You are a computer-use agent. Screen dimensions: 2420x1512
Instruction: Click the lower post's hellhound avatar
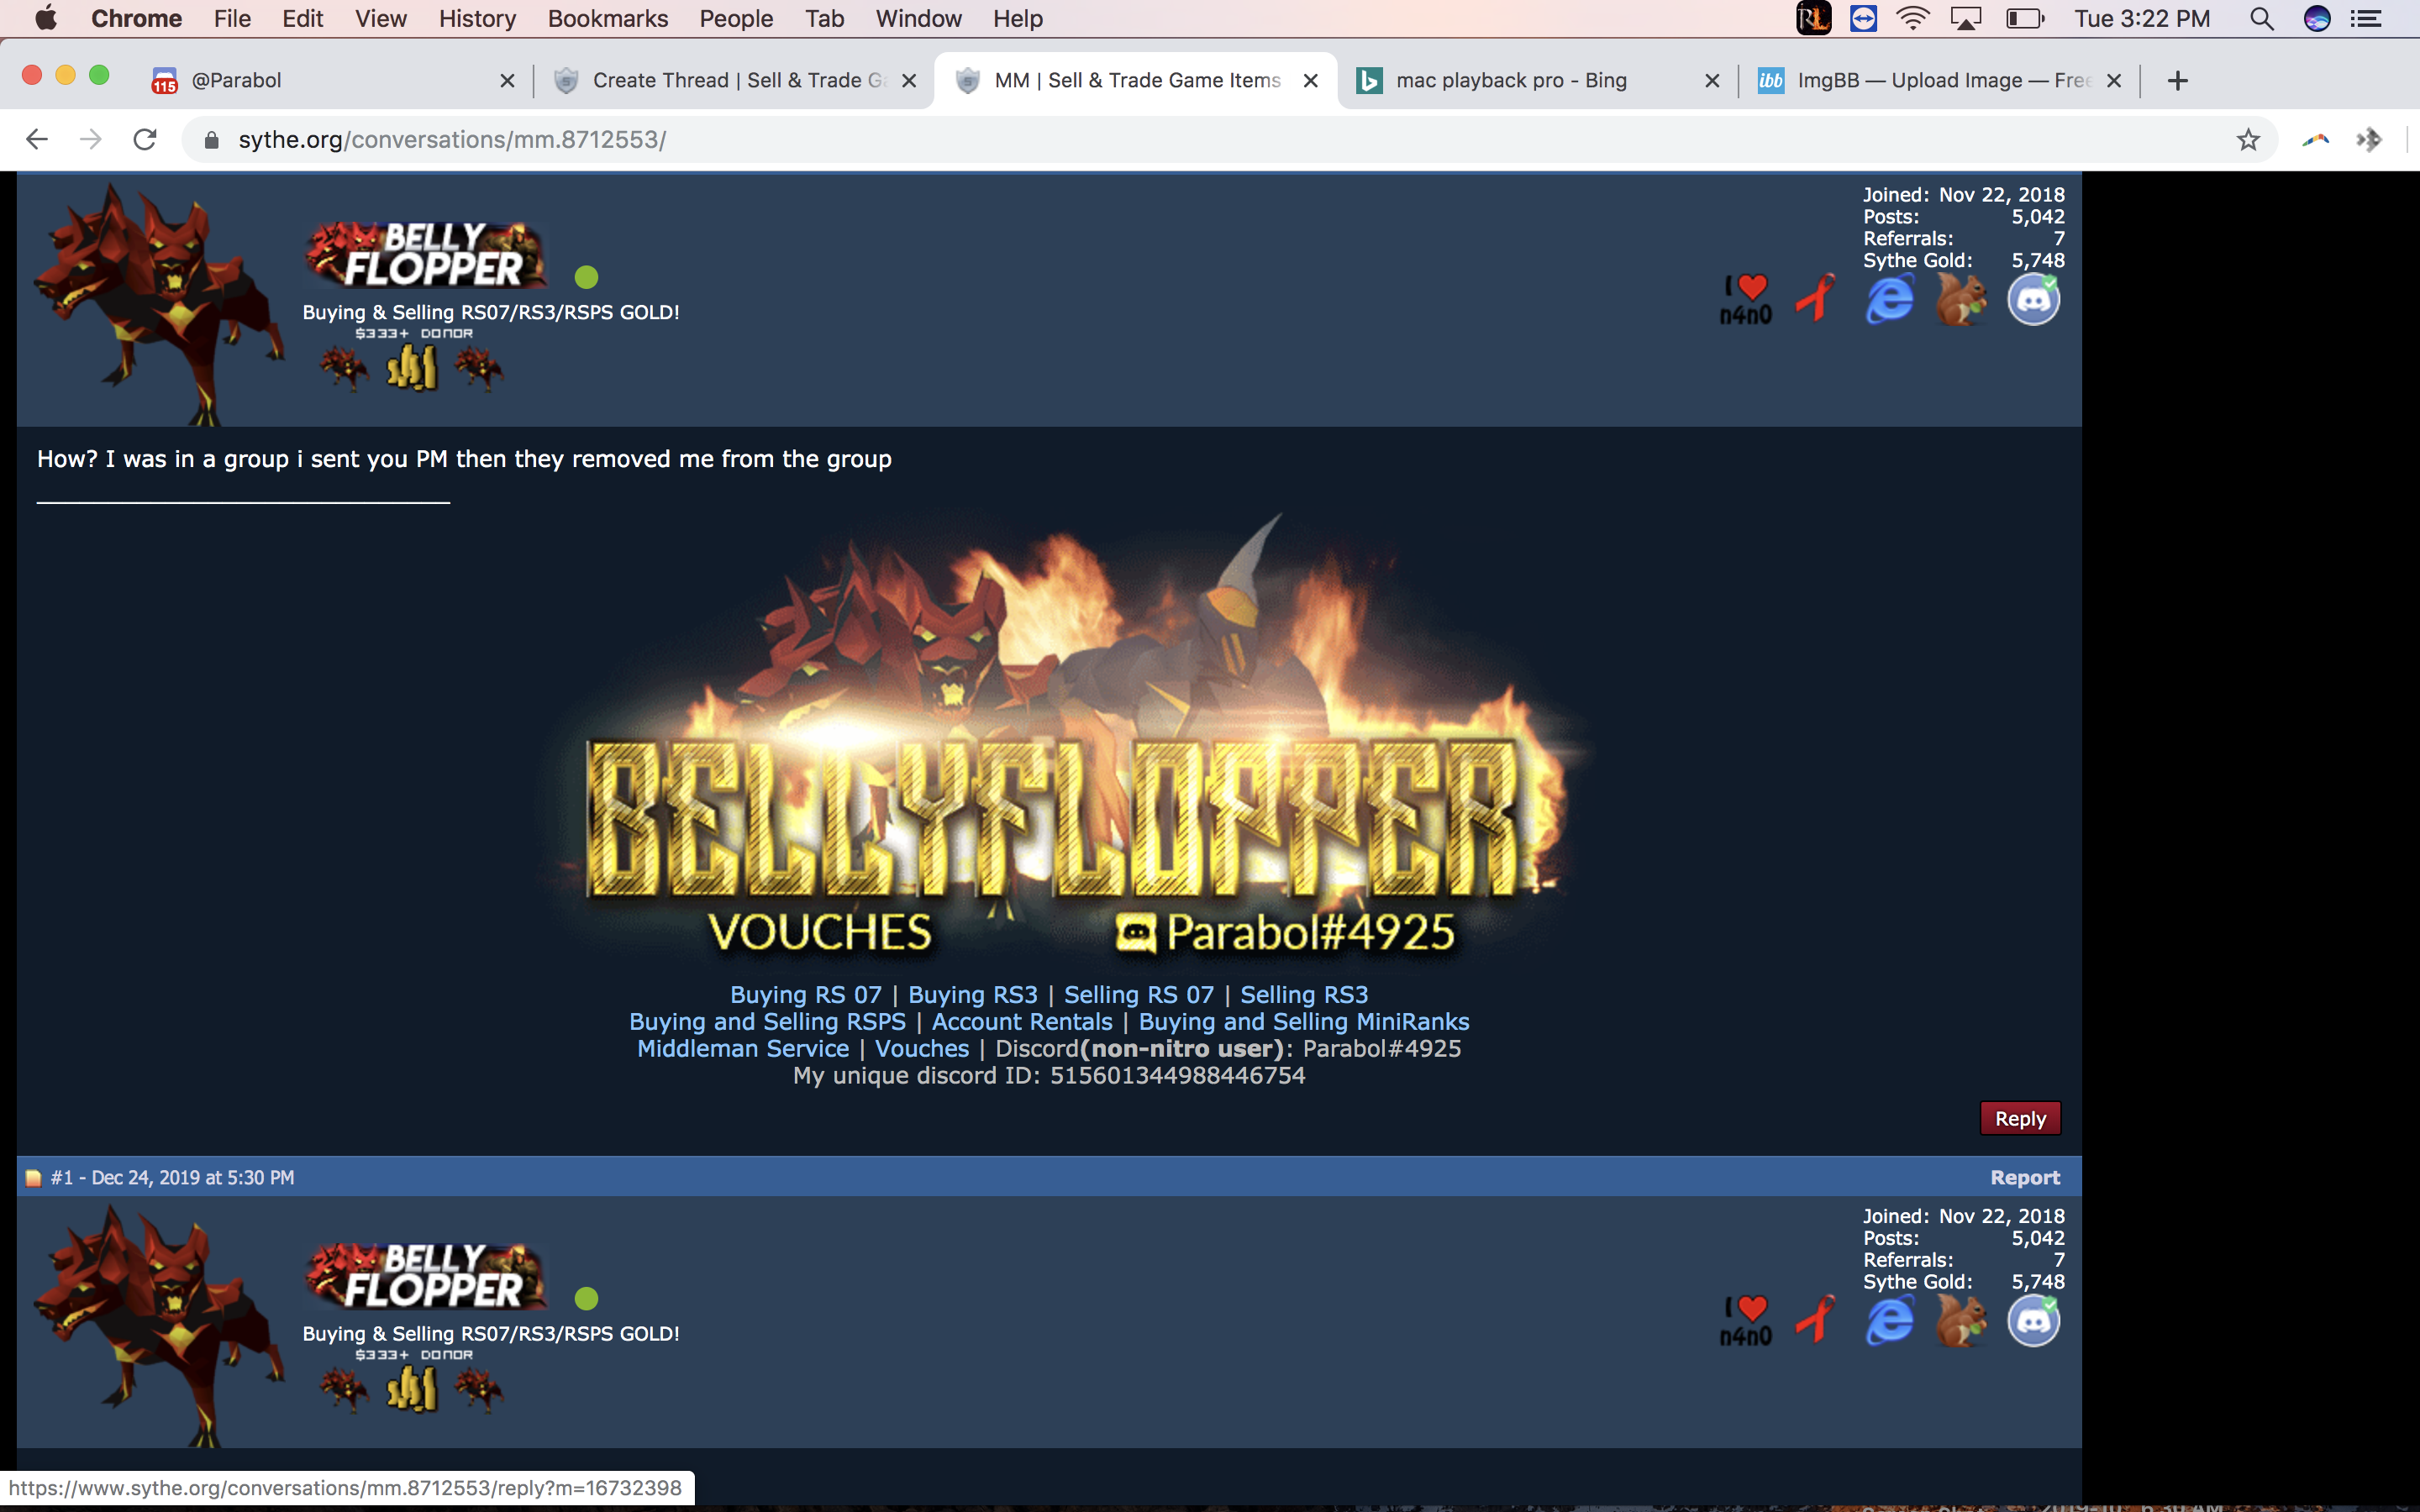[159, 1325]
